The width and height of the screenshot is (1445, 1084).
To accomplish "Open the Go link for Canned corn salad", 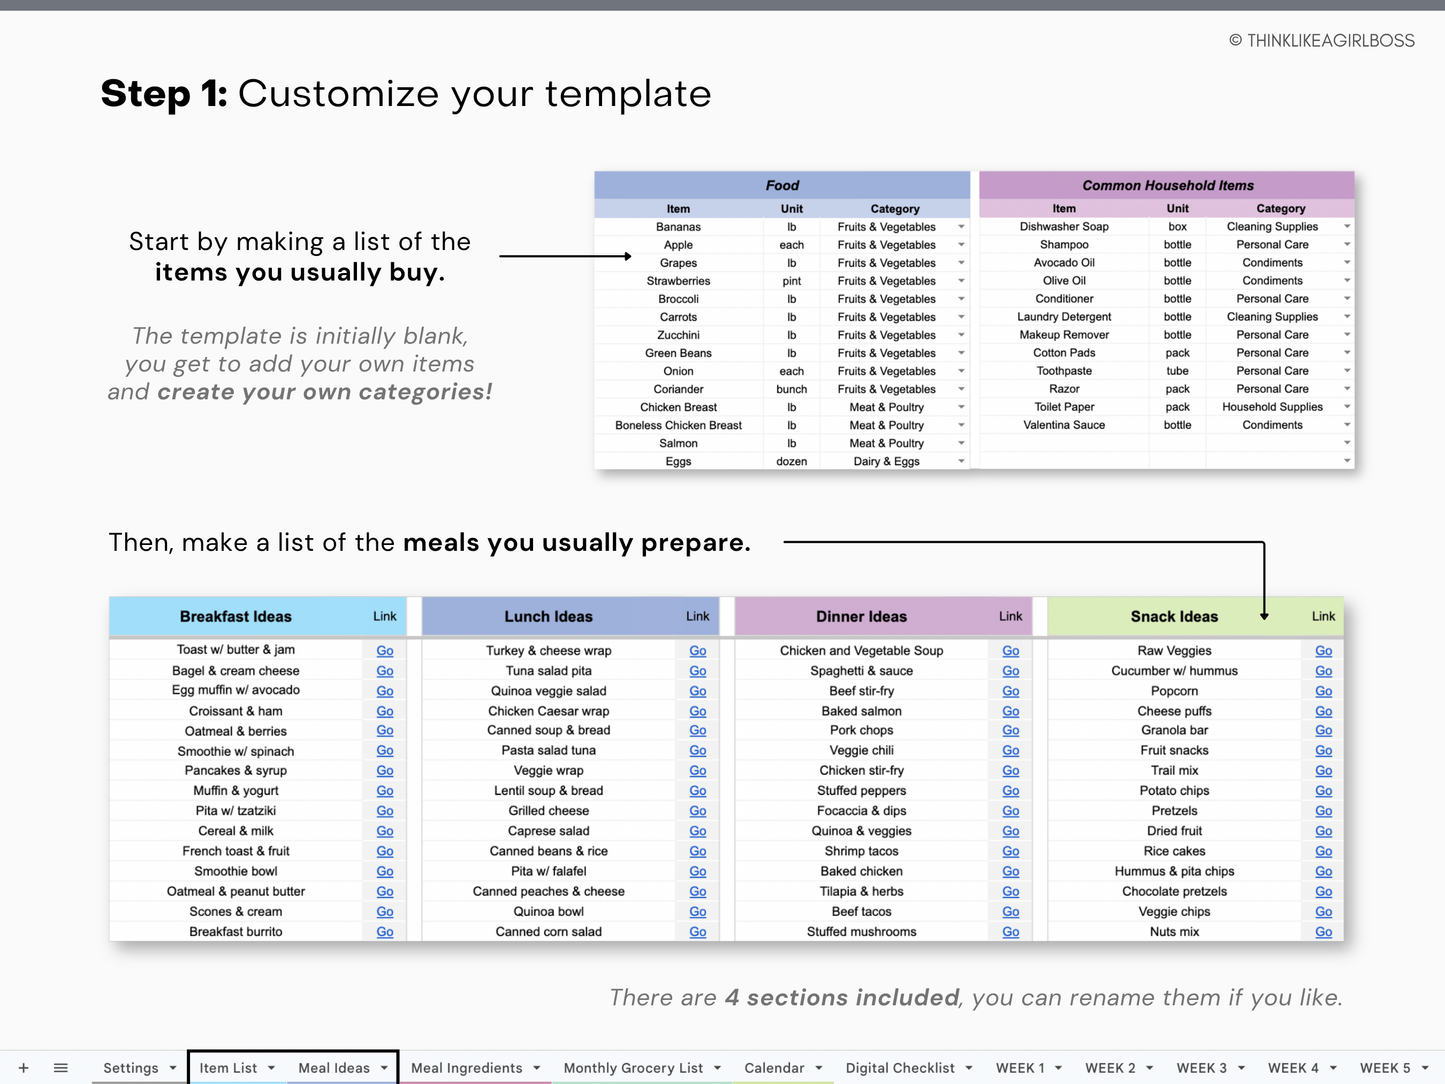I will [698, 932].
